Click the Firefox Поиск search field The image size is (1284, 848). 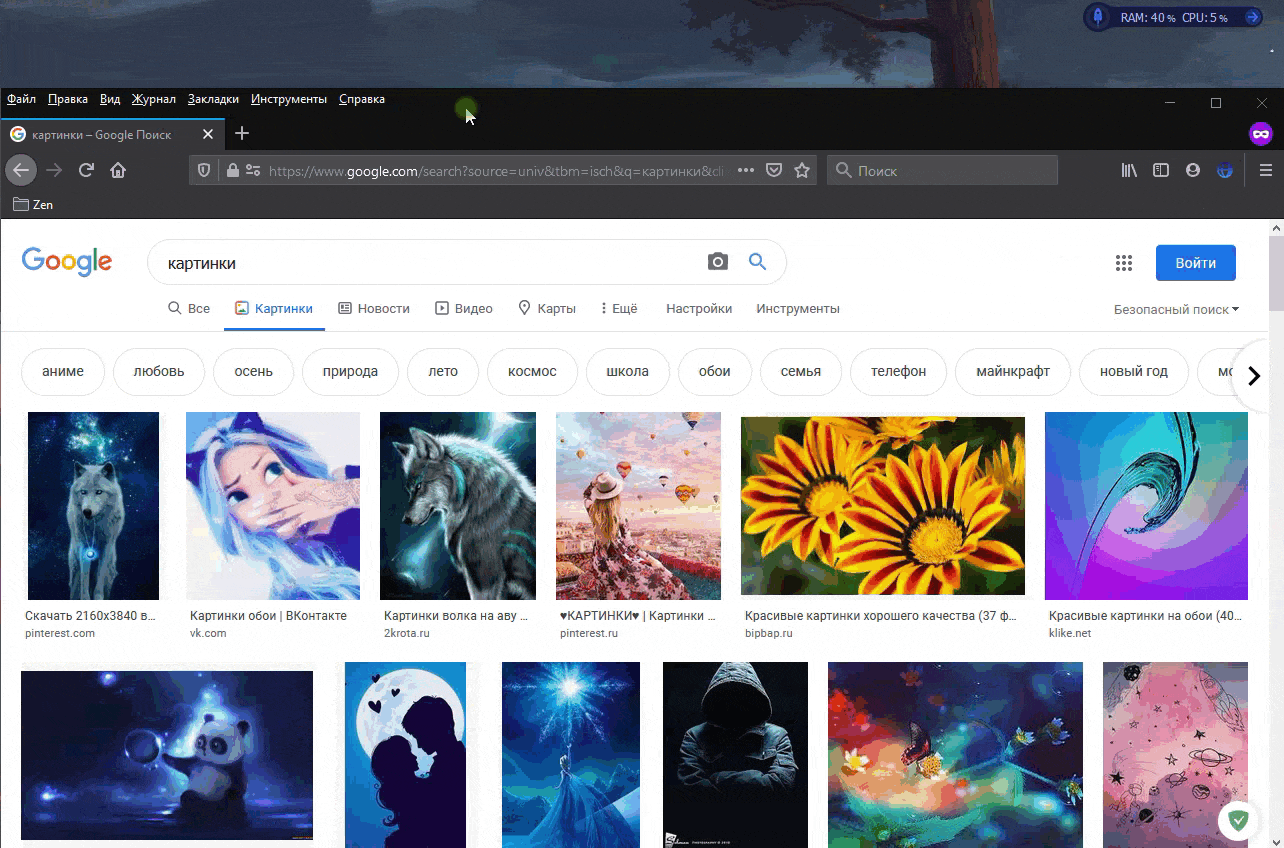pos(950,171)
